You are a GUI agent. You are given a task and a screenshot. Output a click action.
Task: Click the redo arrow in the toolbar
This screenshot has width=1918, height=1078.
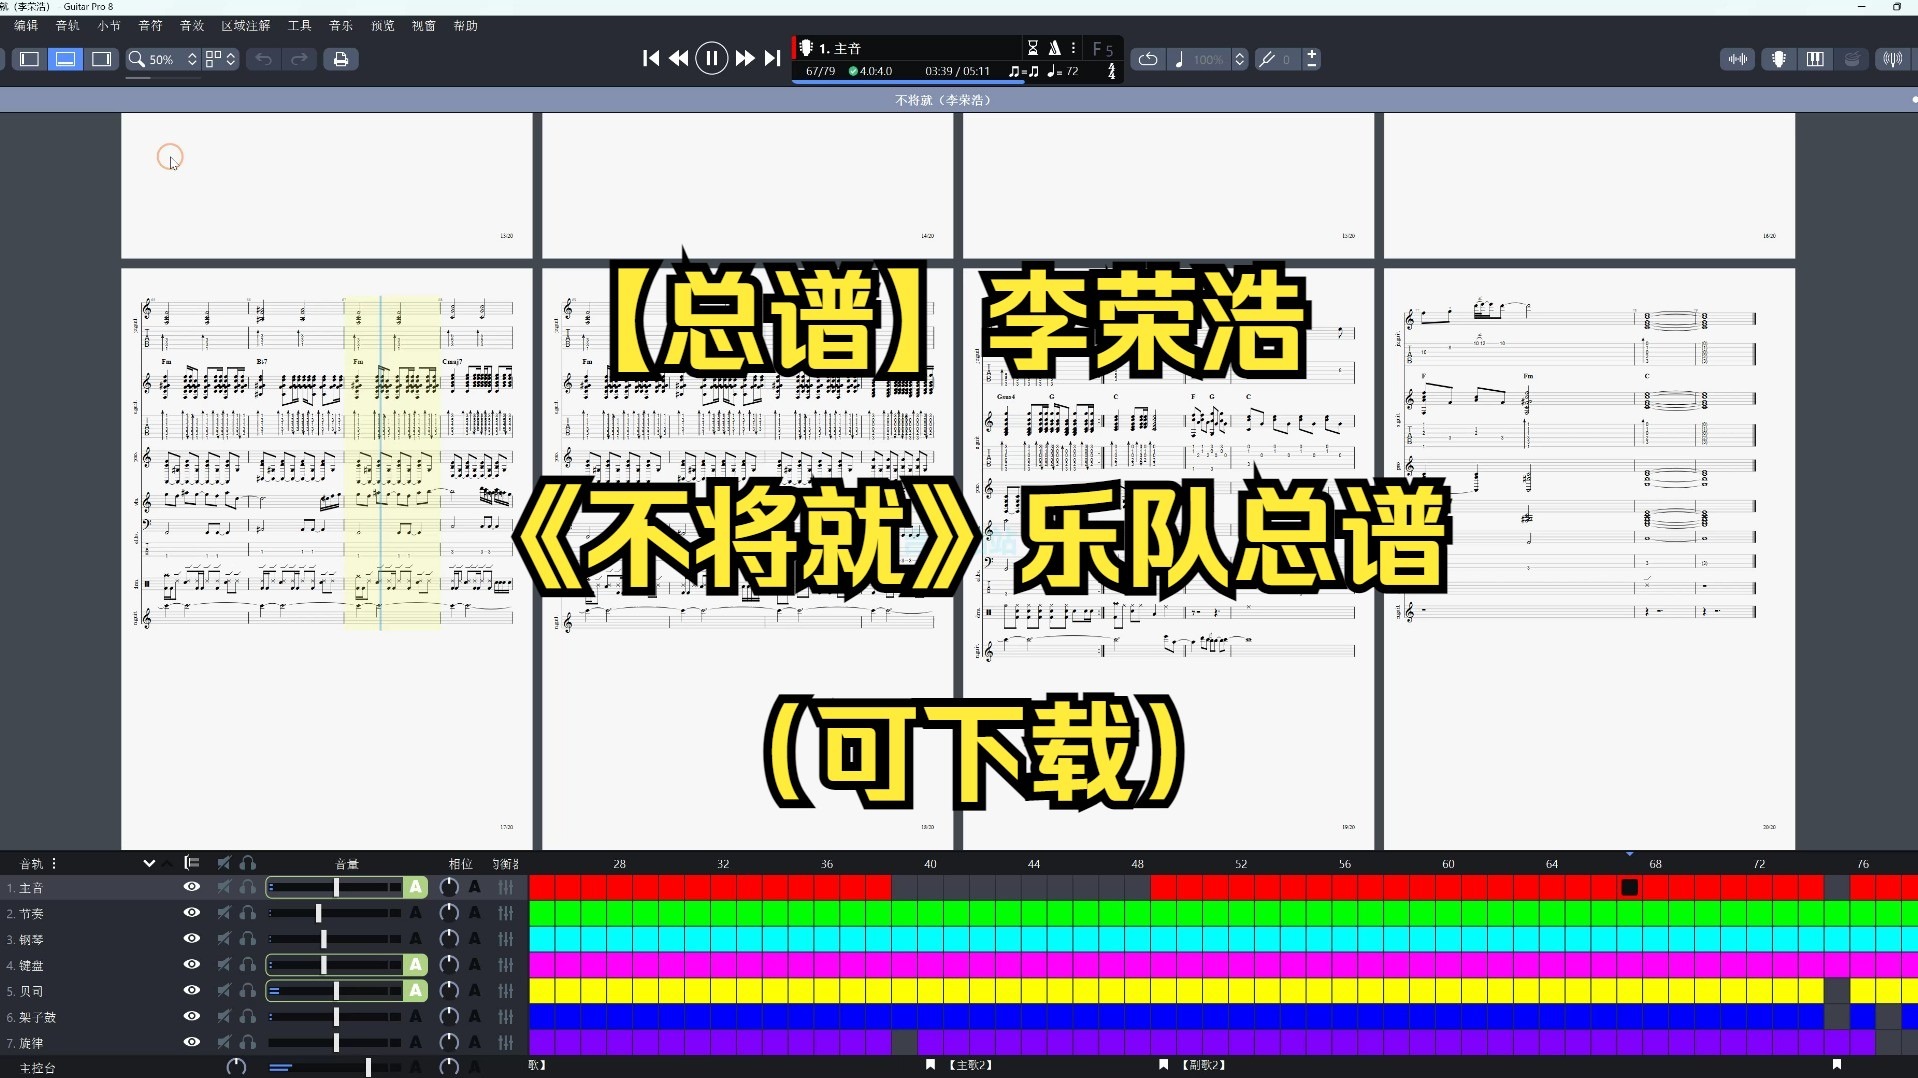[x=299, y=59]
